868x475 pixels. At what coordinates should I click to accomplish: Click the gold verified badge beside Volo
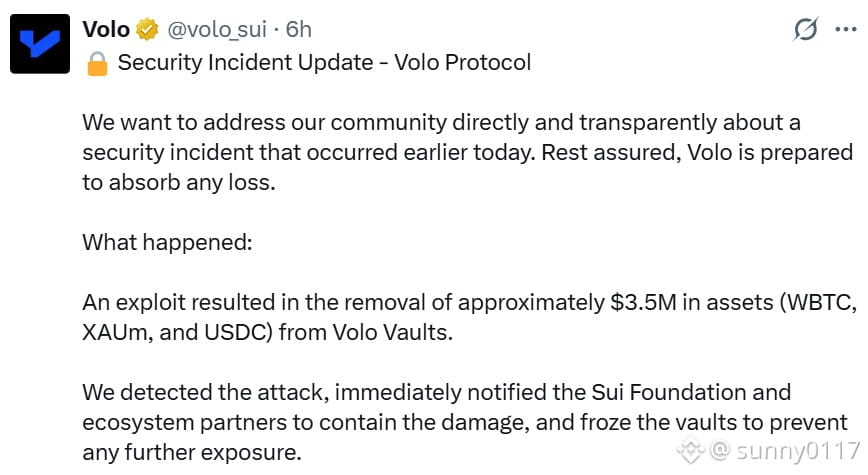(147, 29)
